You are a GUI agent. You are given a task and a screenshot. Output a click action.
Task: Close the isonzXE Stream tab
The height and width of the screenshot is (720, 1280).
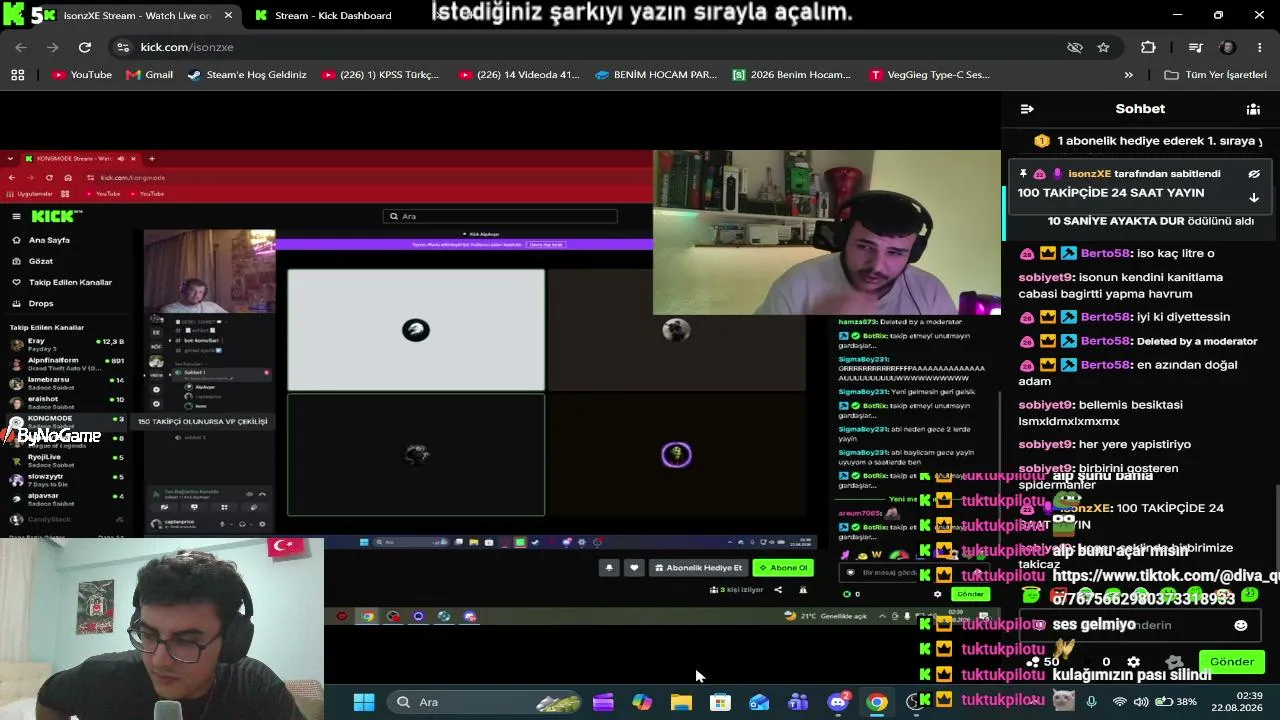pyautogui.click(x=228, y=15)
